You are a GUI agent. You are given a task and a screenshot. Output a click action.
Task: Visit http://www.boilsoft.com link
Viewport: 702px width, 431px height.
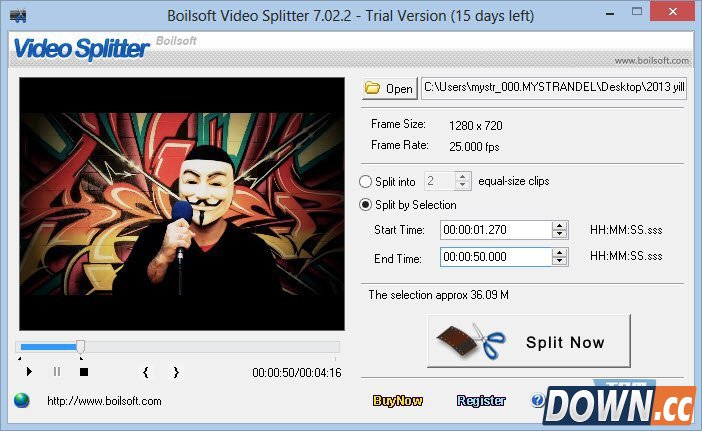point(104,401)
